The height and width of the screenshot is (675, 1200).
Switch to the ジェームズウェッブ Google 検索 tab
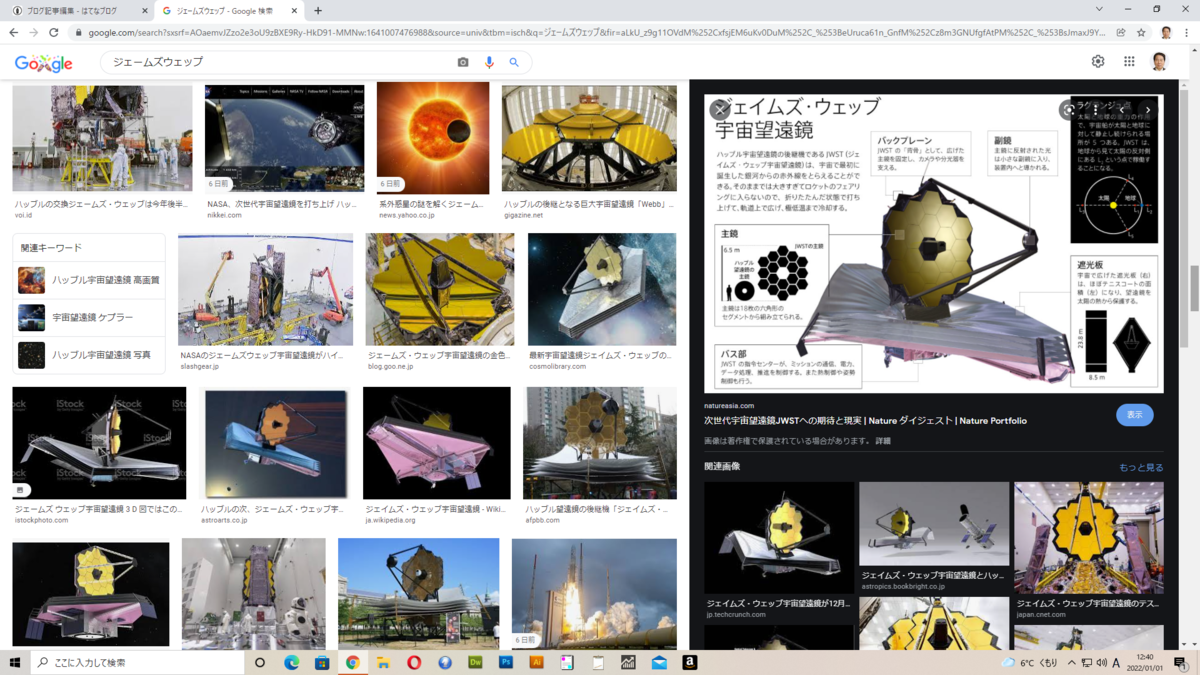pos(230,11)
